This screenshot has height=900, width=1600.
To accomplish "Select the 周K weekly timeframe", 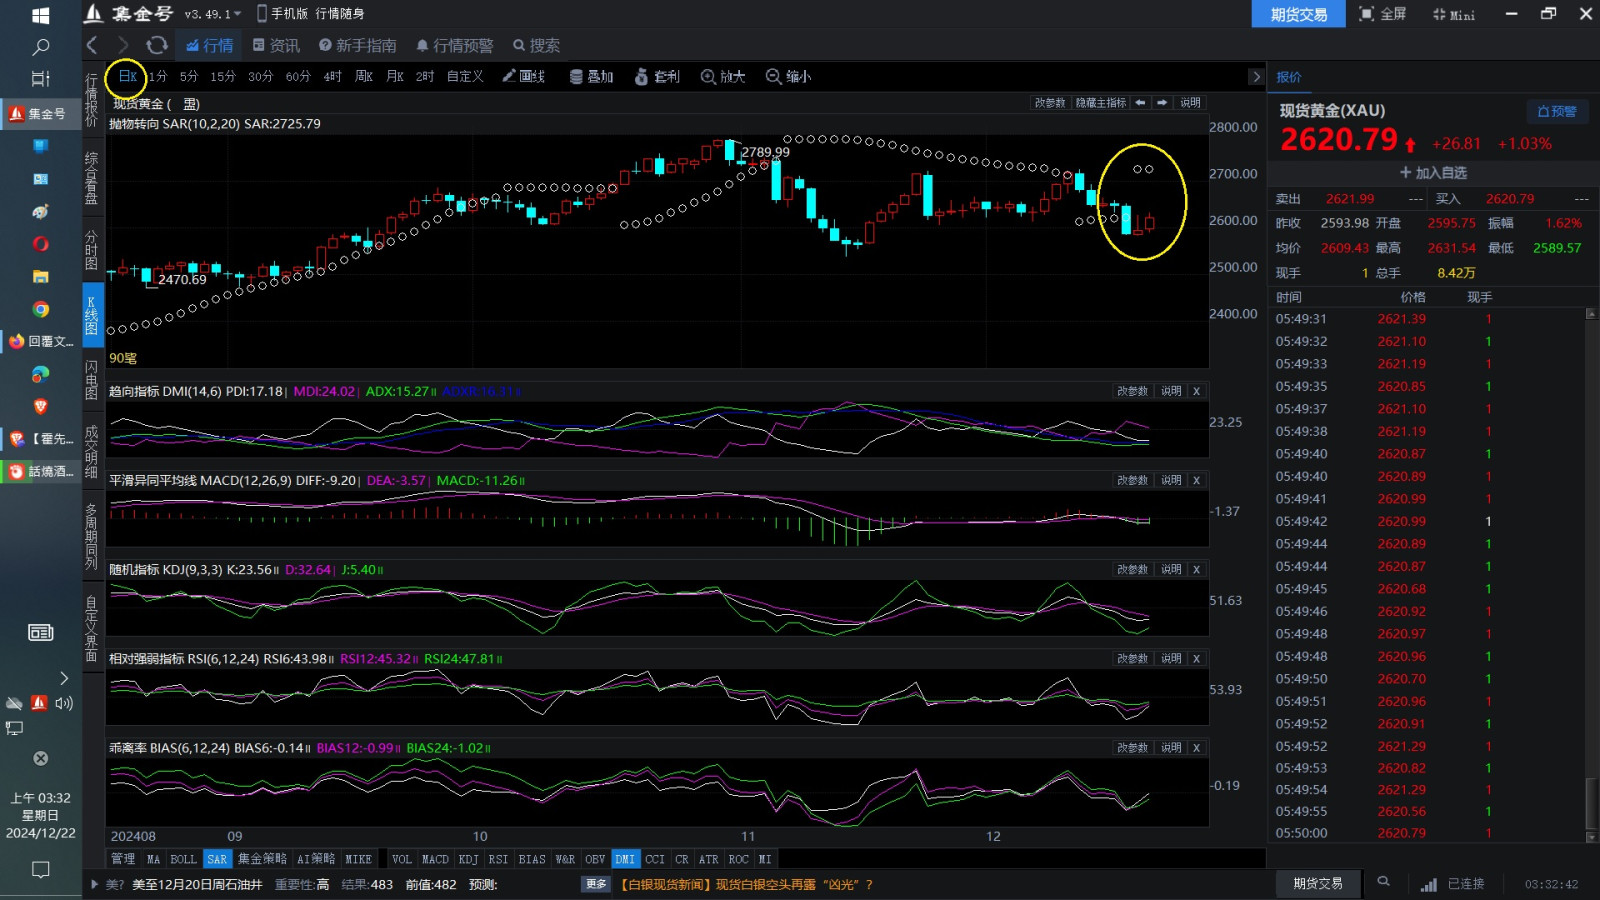I will coord(364,76).
